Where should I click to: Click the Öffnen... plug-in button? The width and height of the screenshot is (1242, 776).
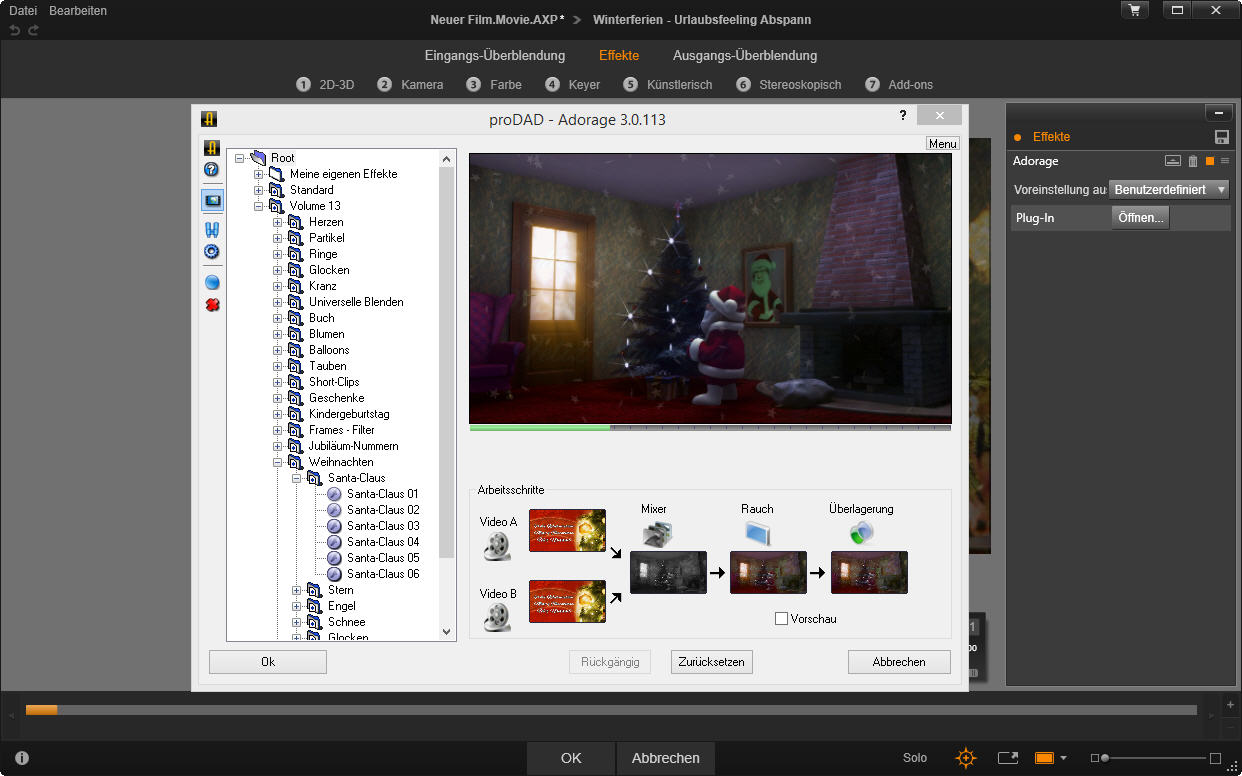click(x=1140, y=217)
